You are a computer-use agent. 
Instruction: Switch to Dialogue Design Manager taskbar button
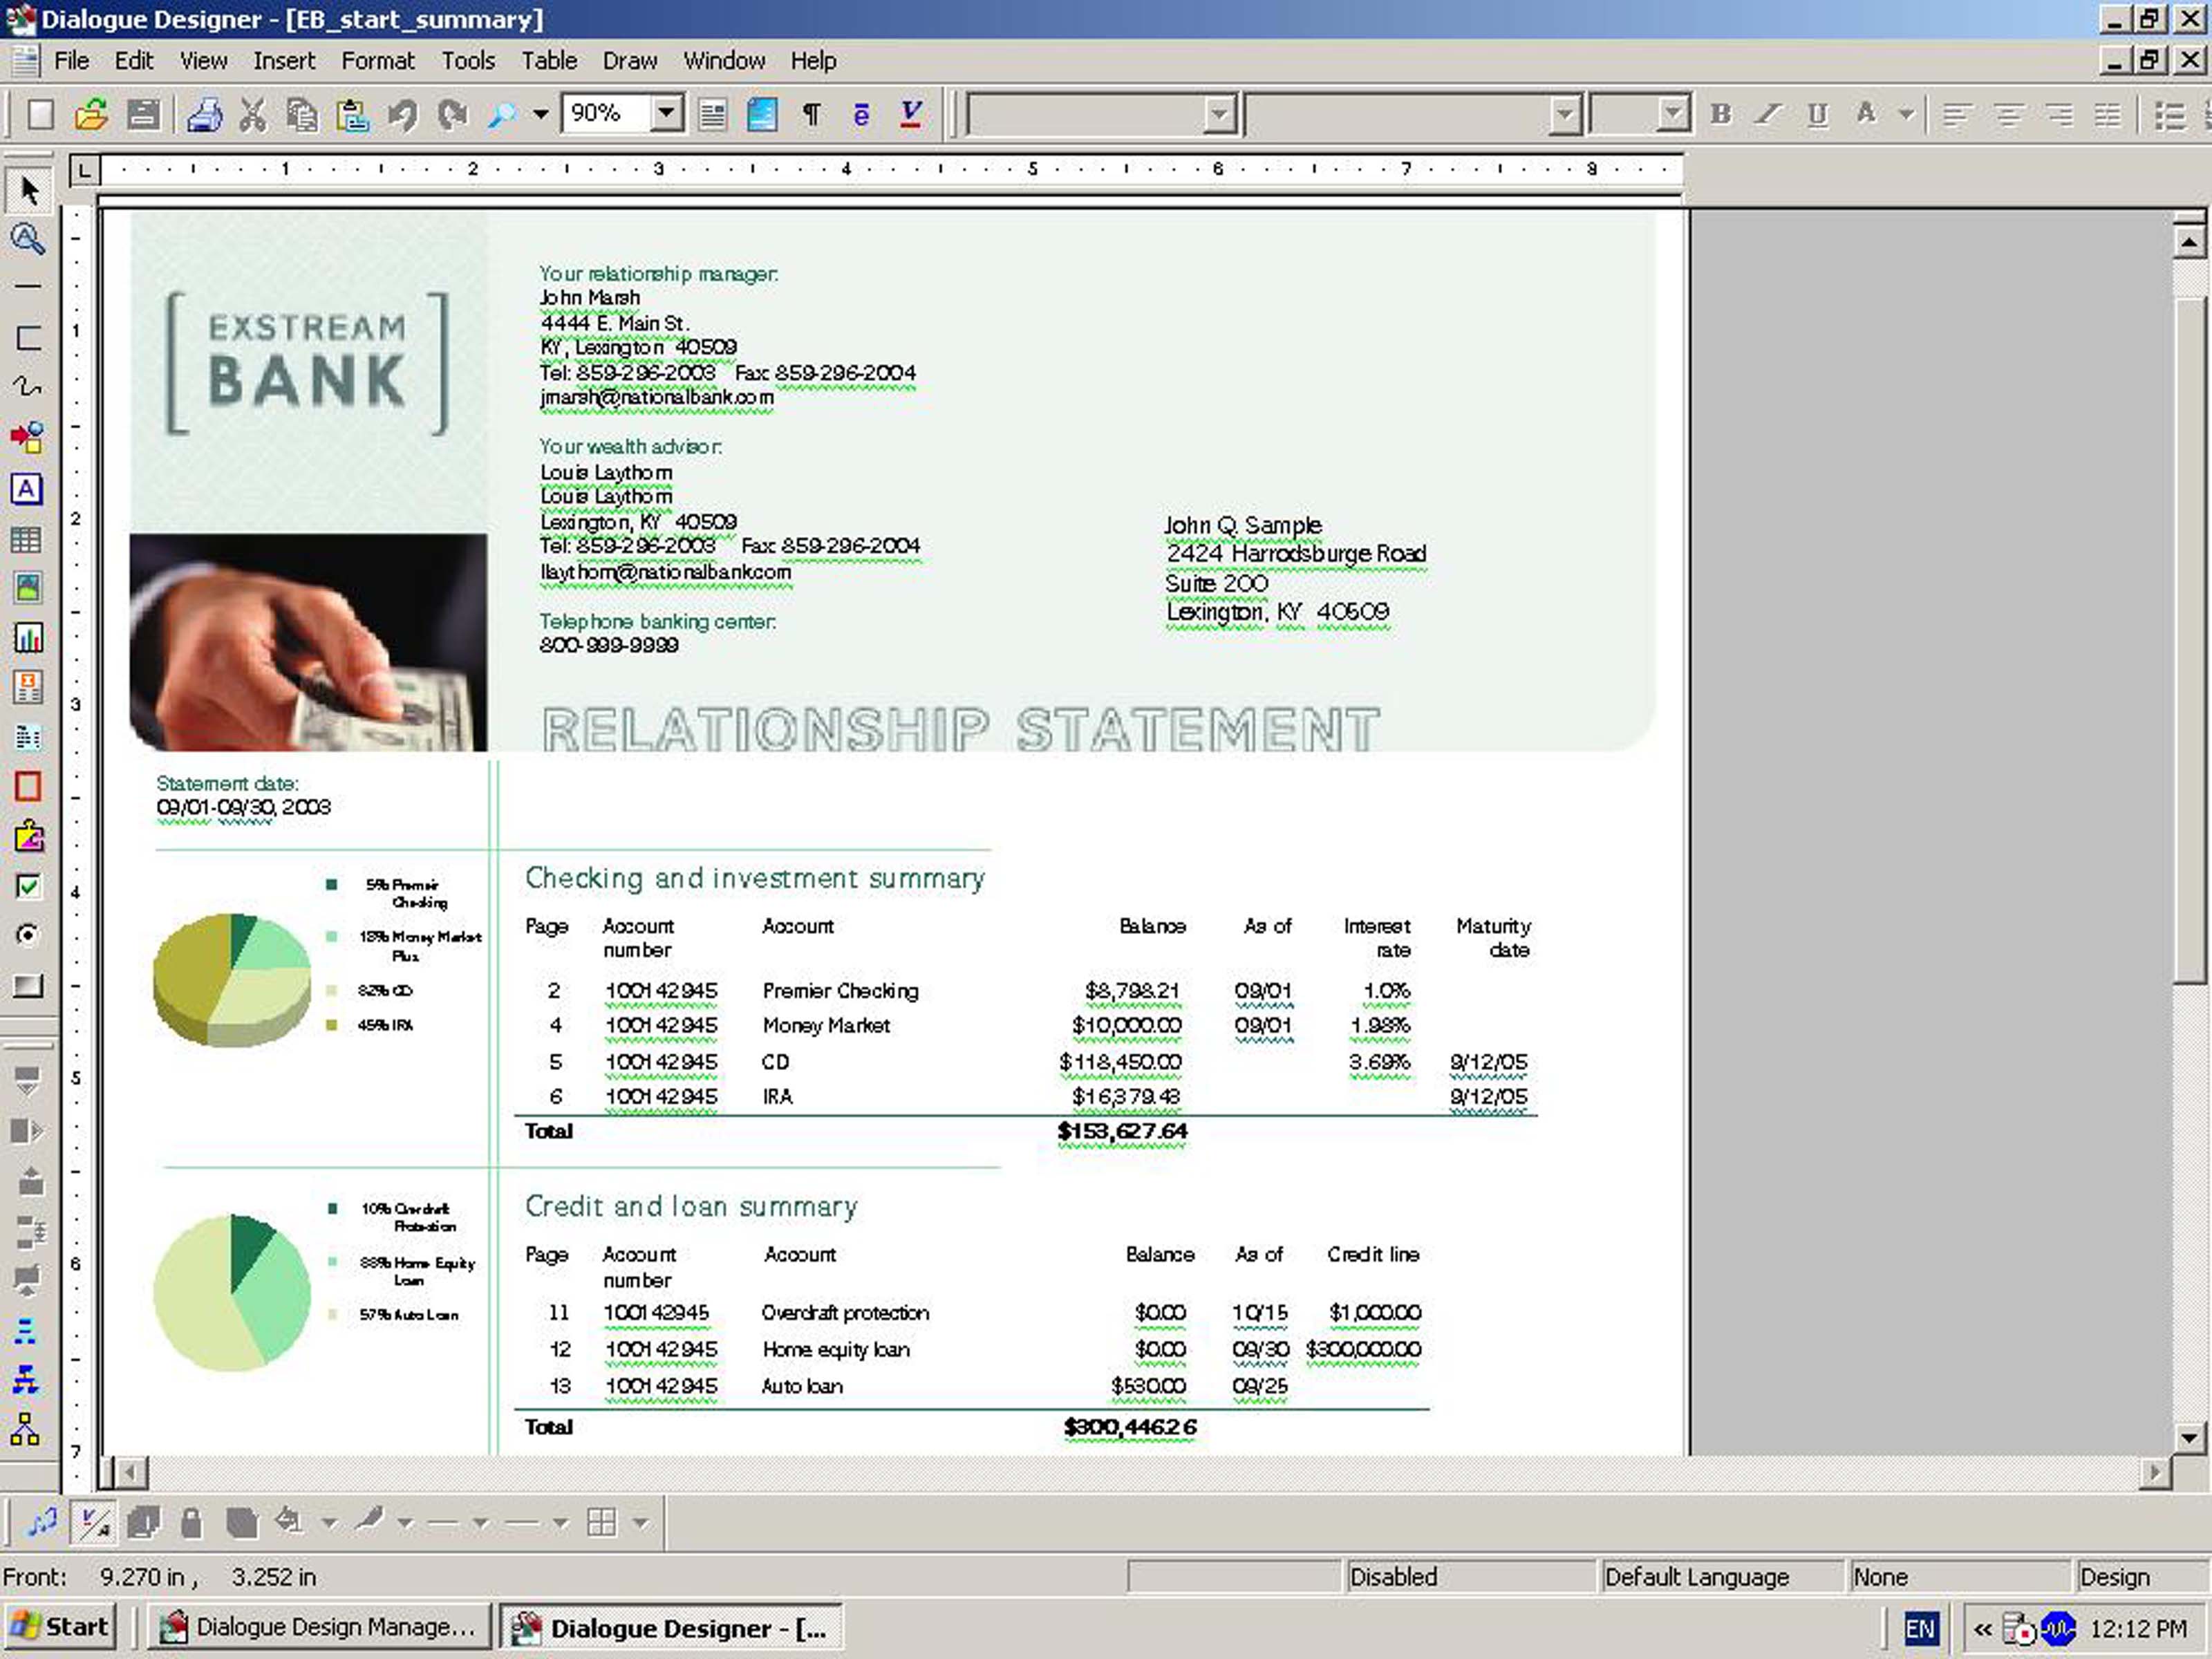pos(320,1627)
